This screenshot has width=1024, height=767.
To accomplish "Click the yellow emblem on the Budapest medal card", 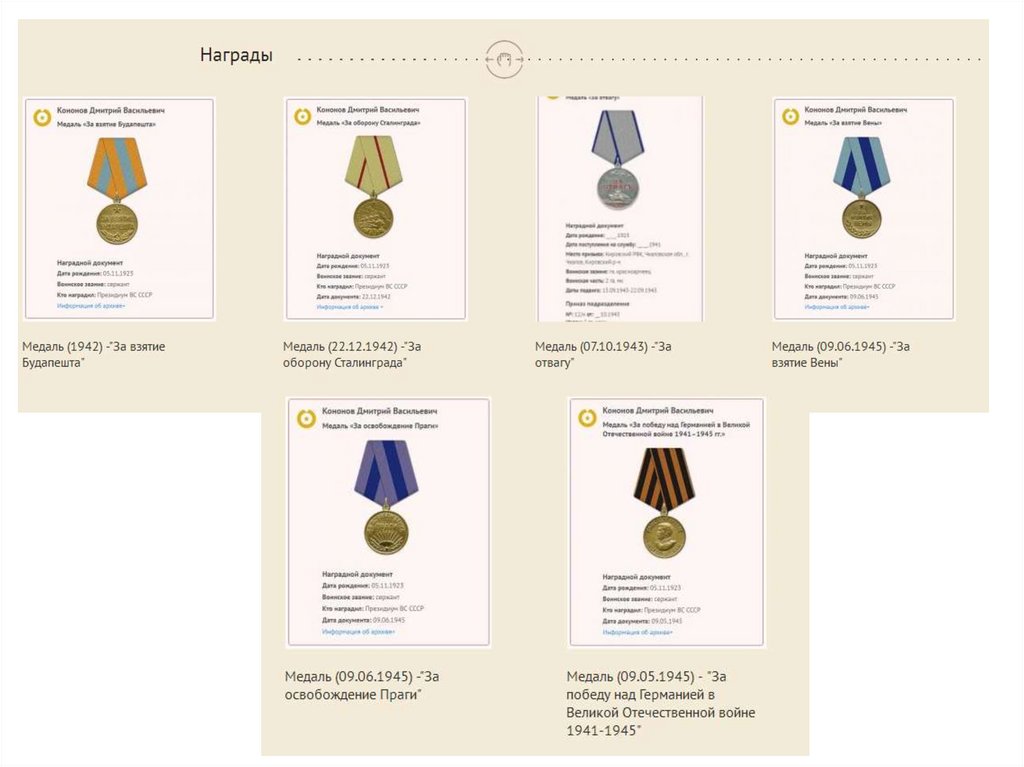I will [x=42, y=117].
